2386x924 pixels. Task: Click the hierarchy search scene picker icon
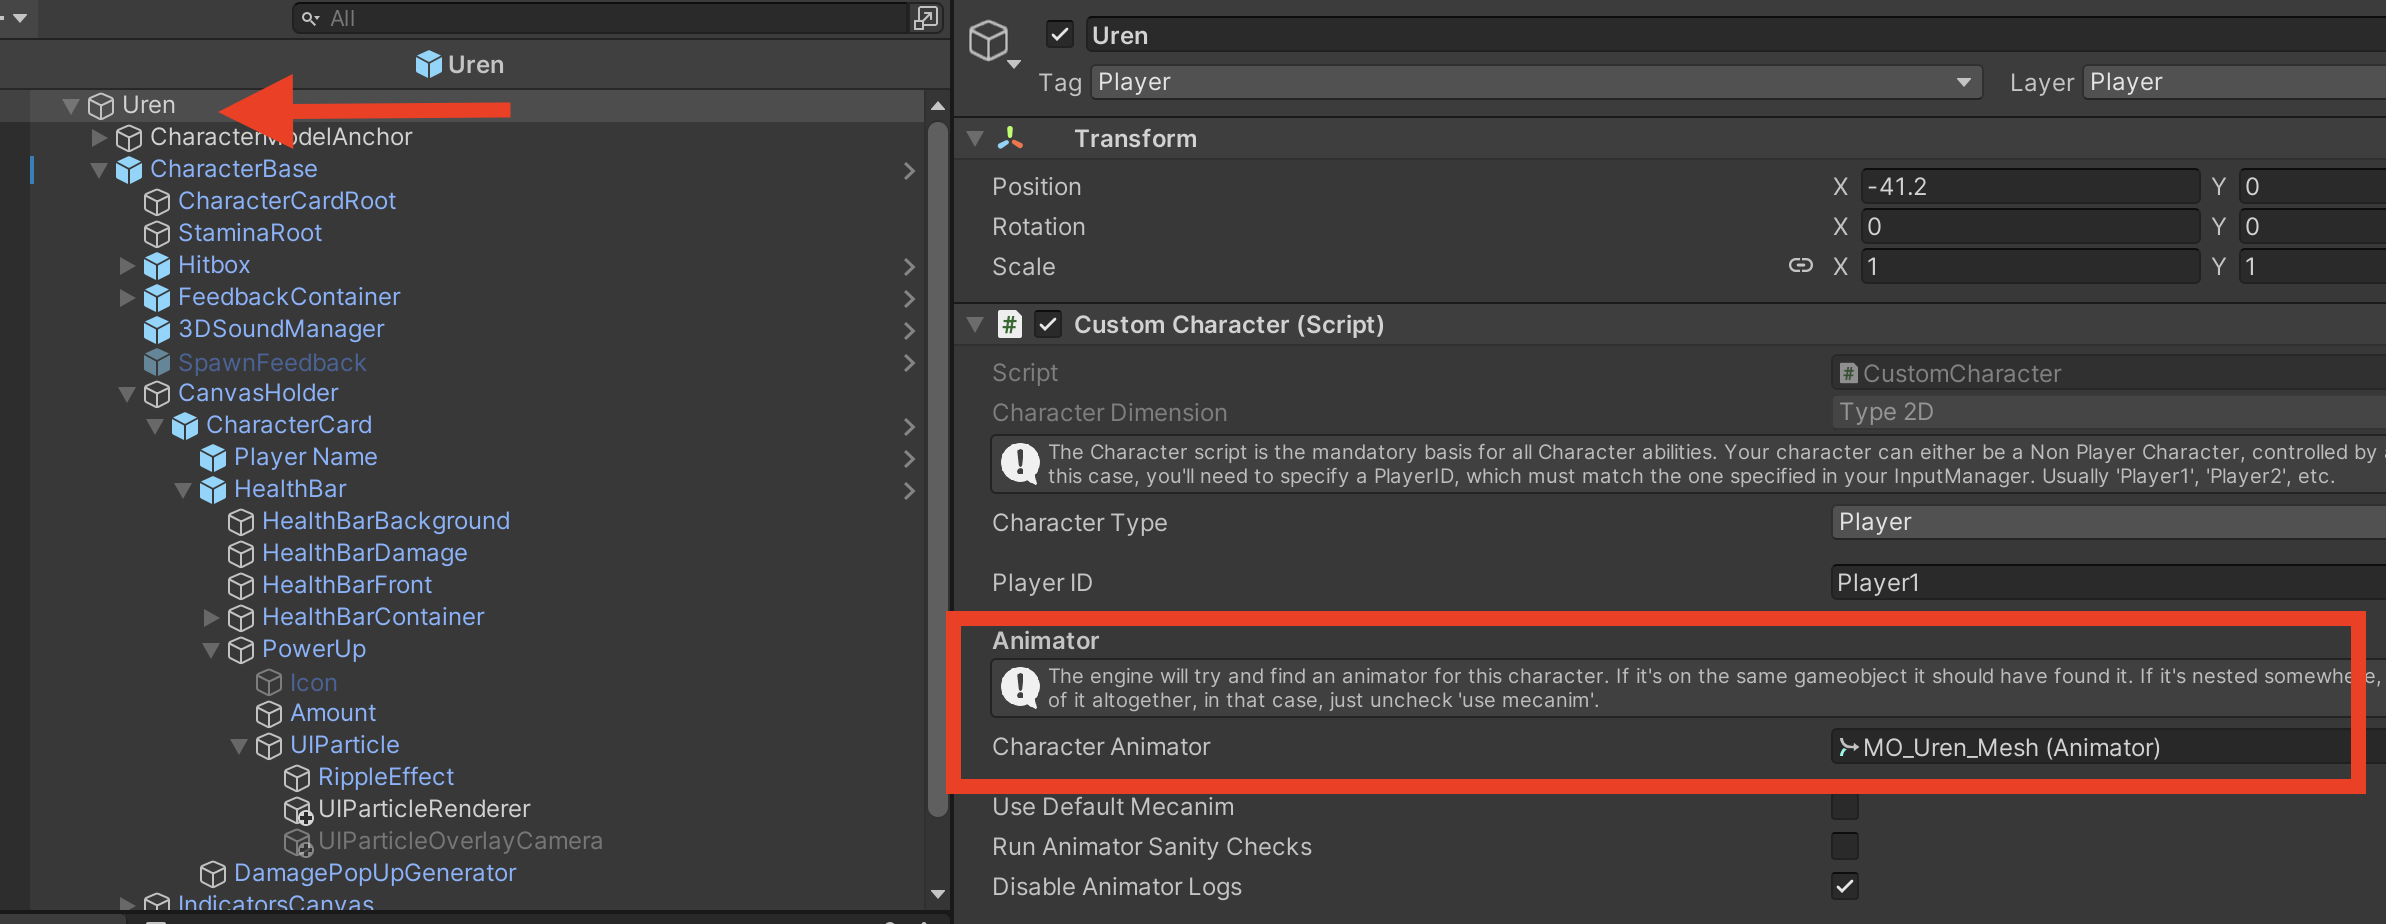925,18
